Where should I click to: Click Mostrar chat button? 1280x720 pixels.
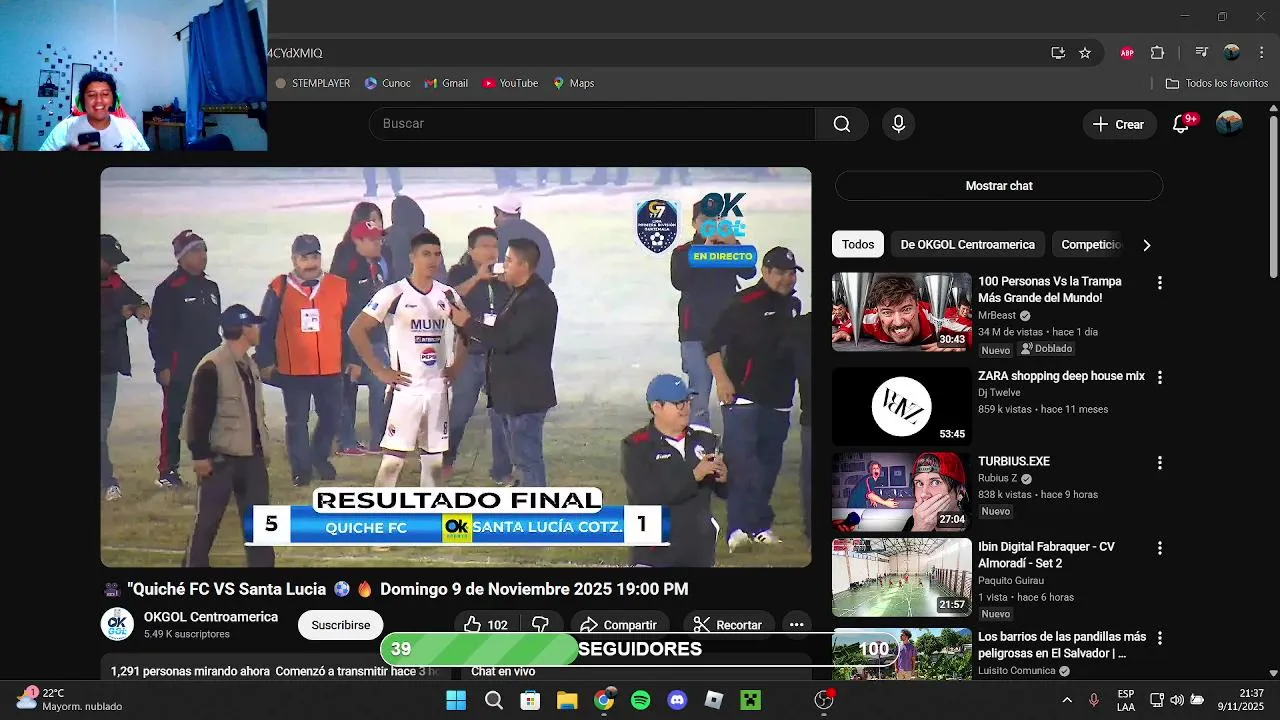pyautogui.click(x=999, y=186)
